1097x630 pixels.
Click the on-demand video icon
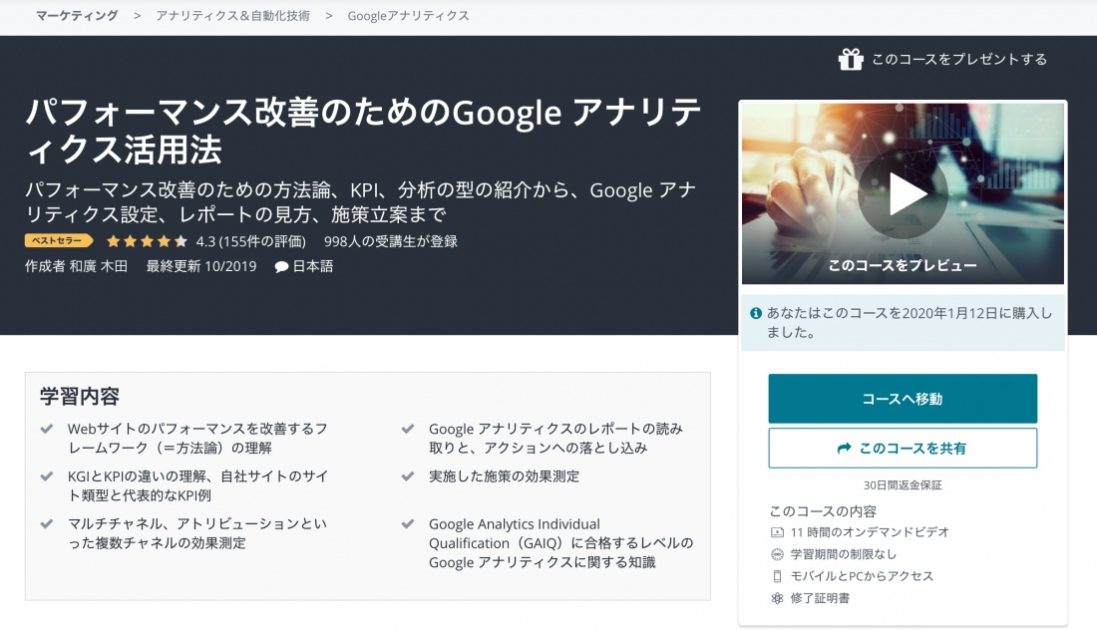777,532
